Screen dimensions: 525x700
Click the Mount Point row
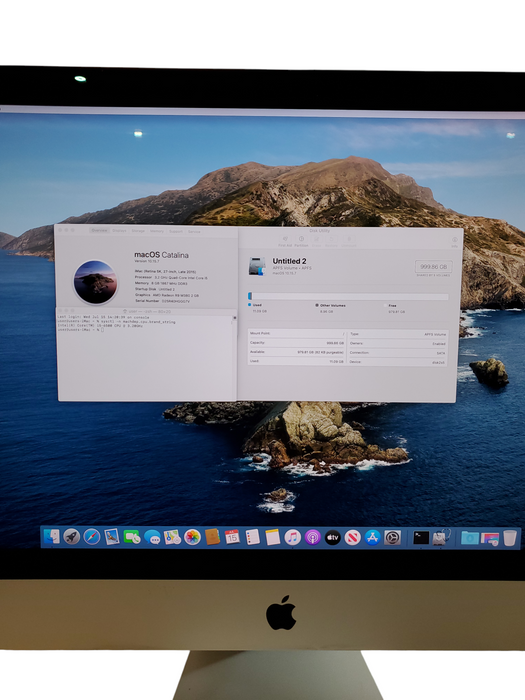[x=297, y=333]
